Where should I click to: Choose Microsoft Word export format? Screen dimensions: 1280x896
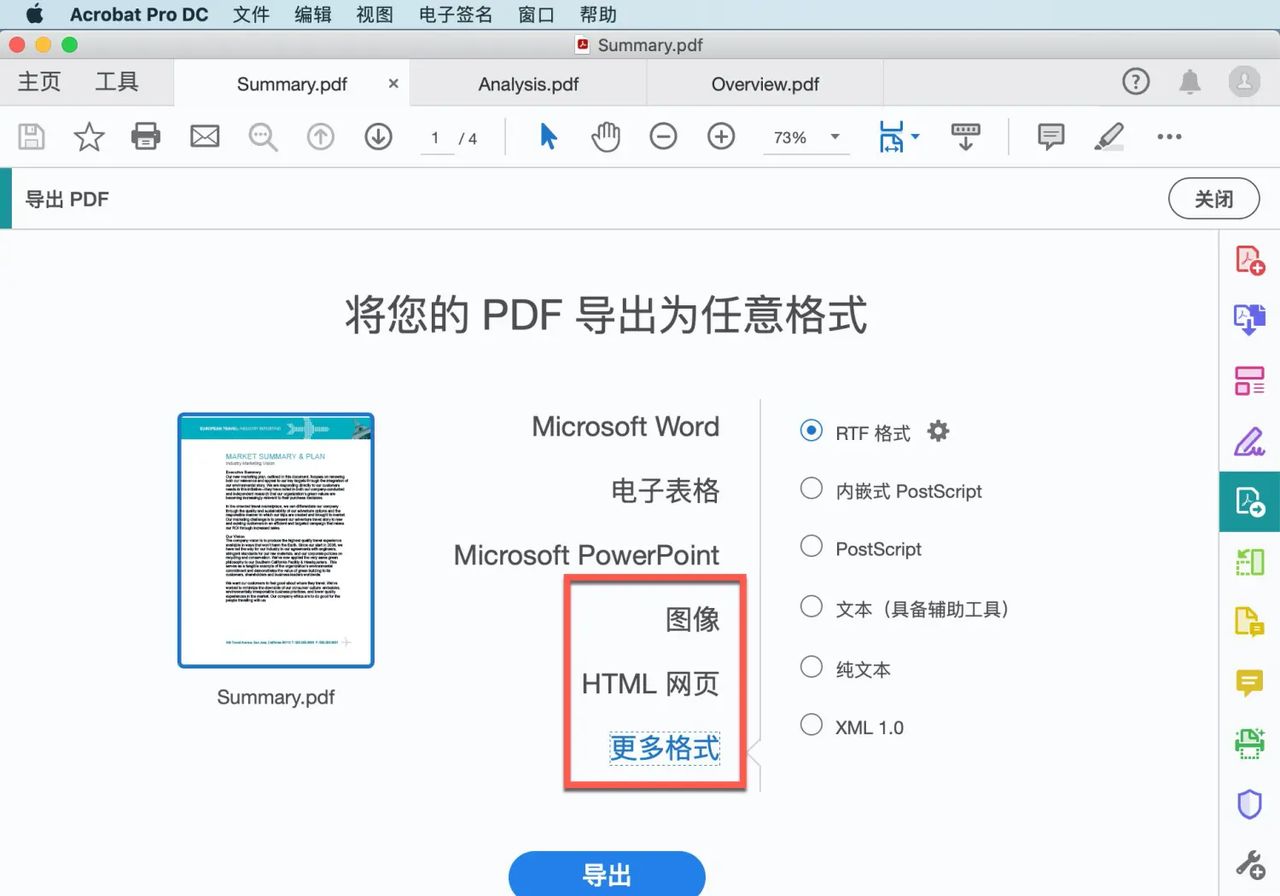(x=626, y=426)
